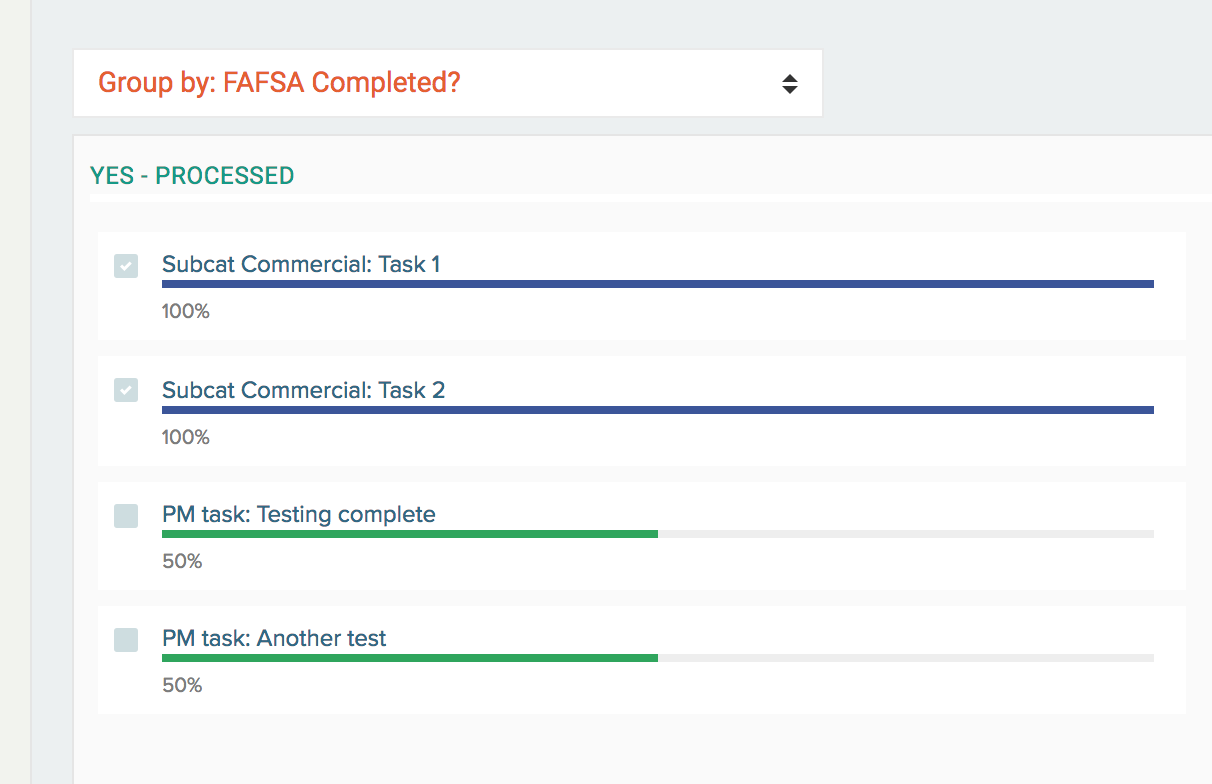Open the Subcat Commercial: Task 1 link
This screenshot has height=784, width=1212.
click(x=301, y=264)
